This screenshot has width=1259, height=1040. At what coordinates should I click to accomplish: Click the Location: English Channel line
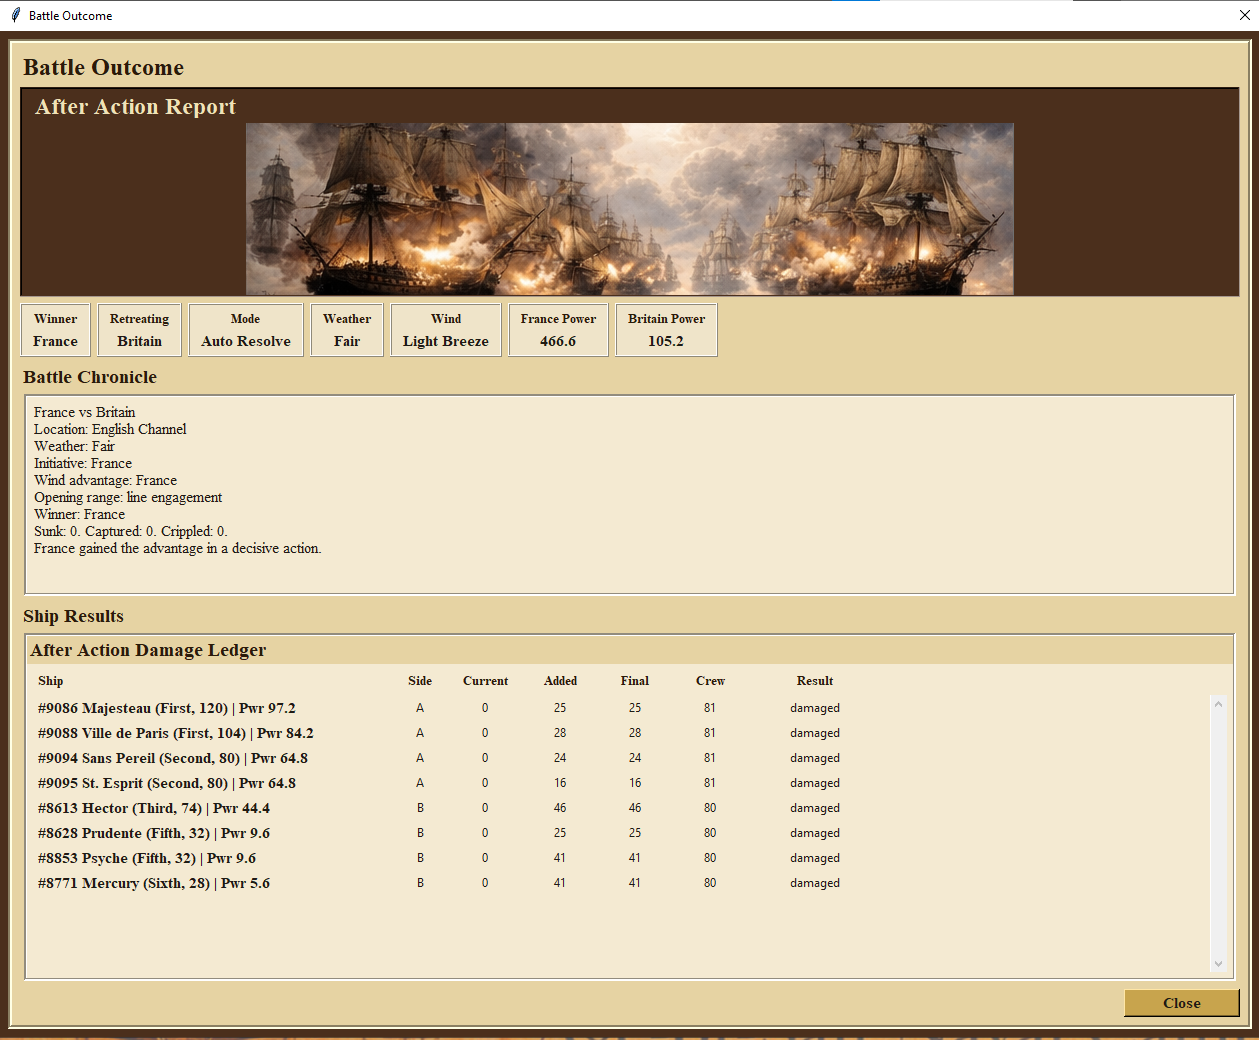click(x=110, y=429)
